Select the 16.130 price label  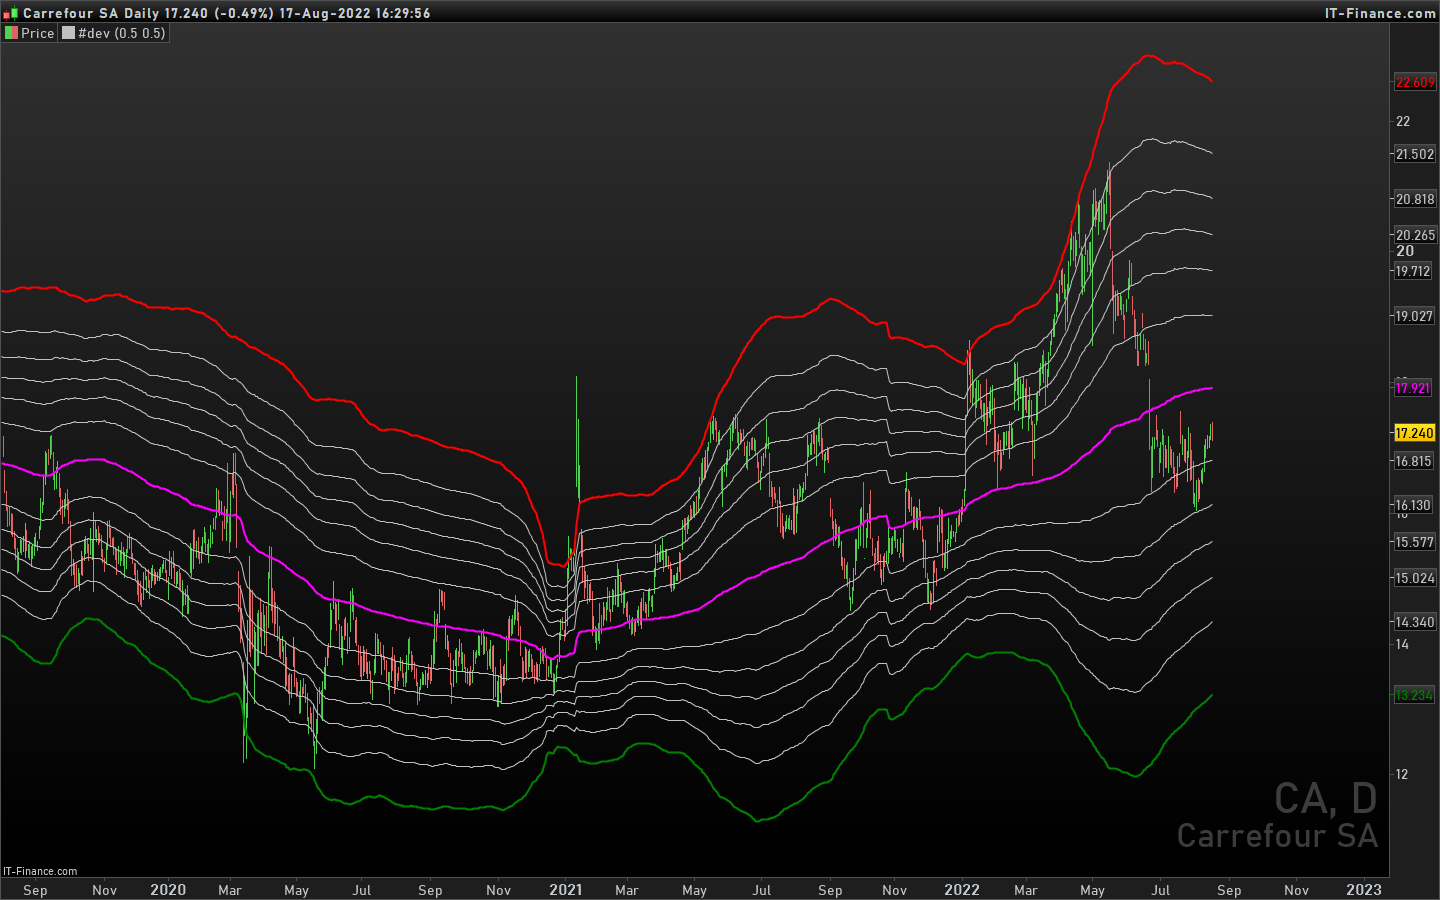click(1413, 505)
